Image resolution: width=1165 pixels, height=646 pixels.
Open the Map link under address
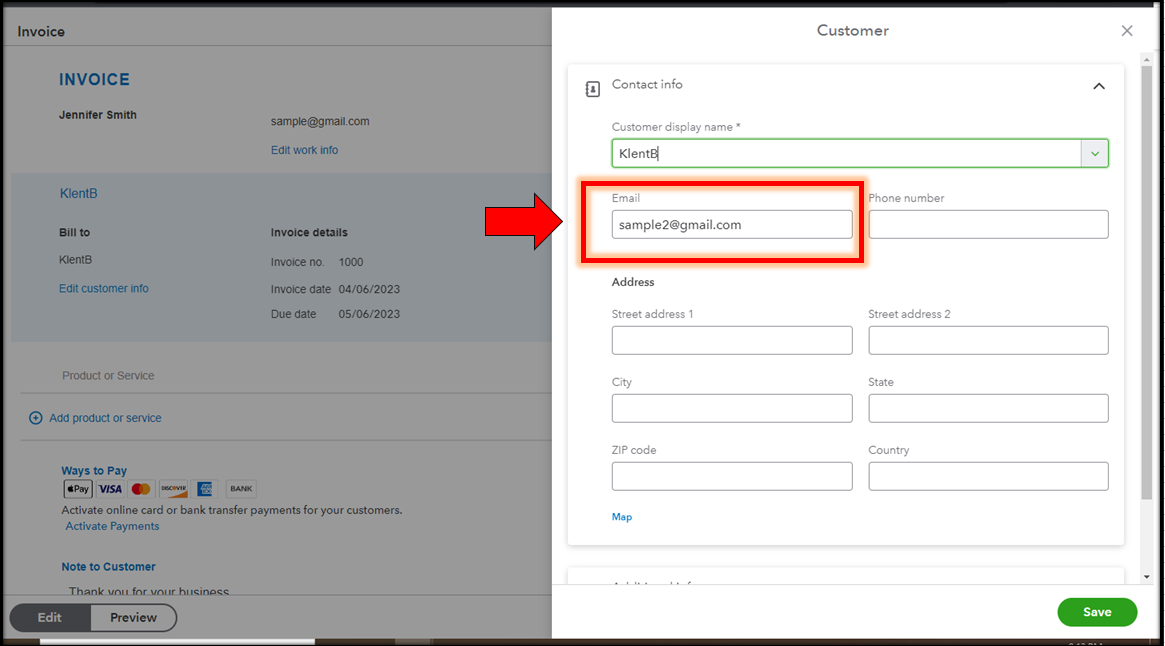(622, 517)
